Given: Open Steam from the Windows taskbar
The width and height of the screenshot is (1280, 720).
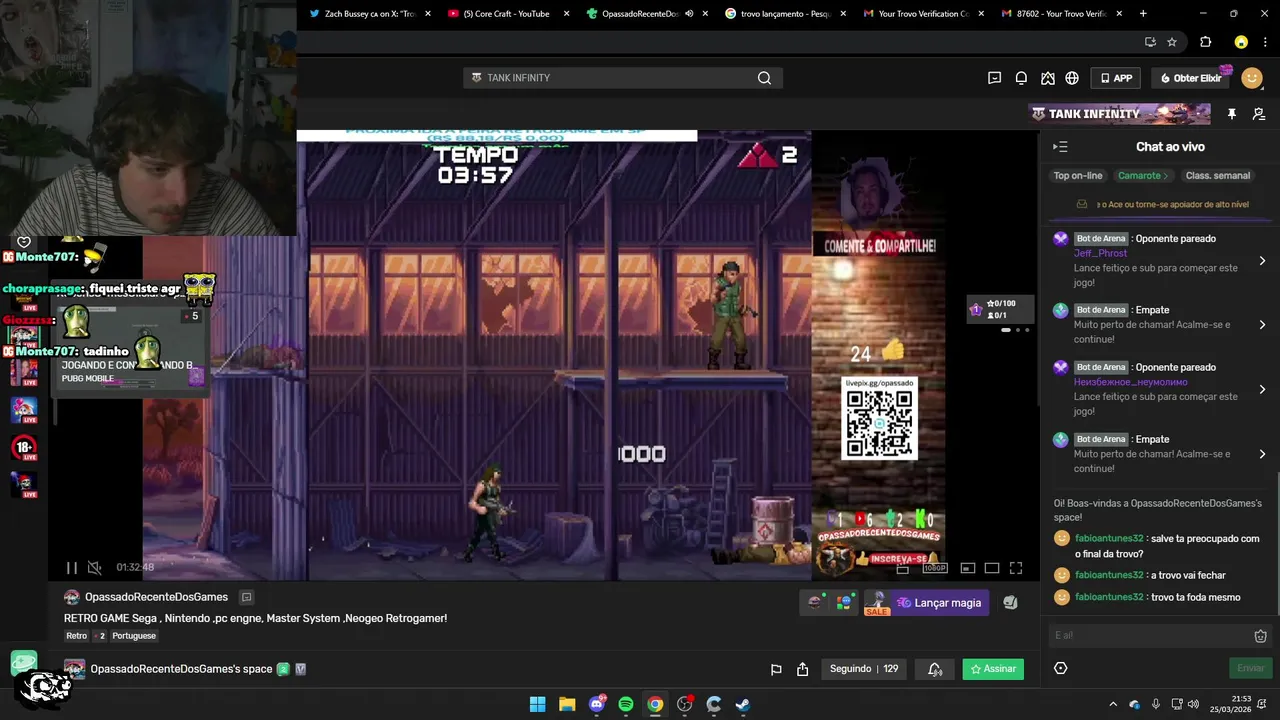Looking at the screenshot, I should point(743,704).
